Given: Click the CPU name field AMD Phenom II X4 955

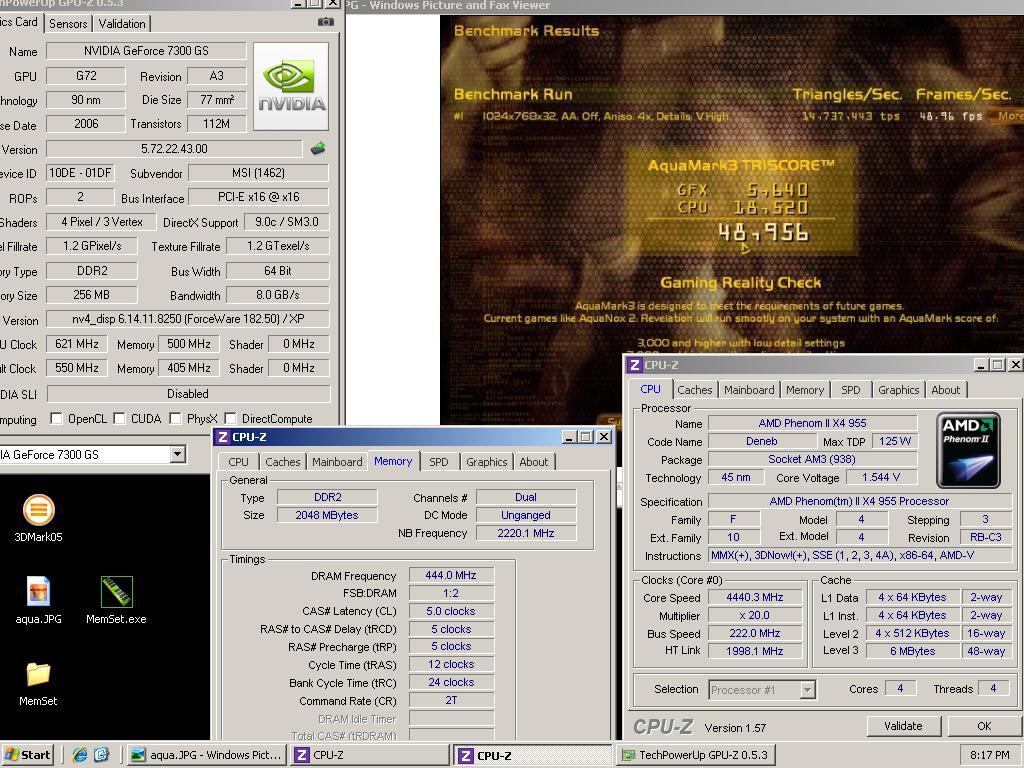Looking at the screenshot, I should (812, 423).
